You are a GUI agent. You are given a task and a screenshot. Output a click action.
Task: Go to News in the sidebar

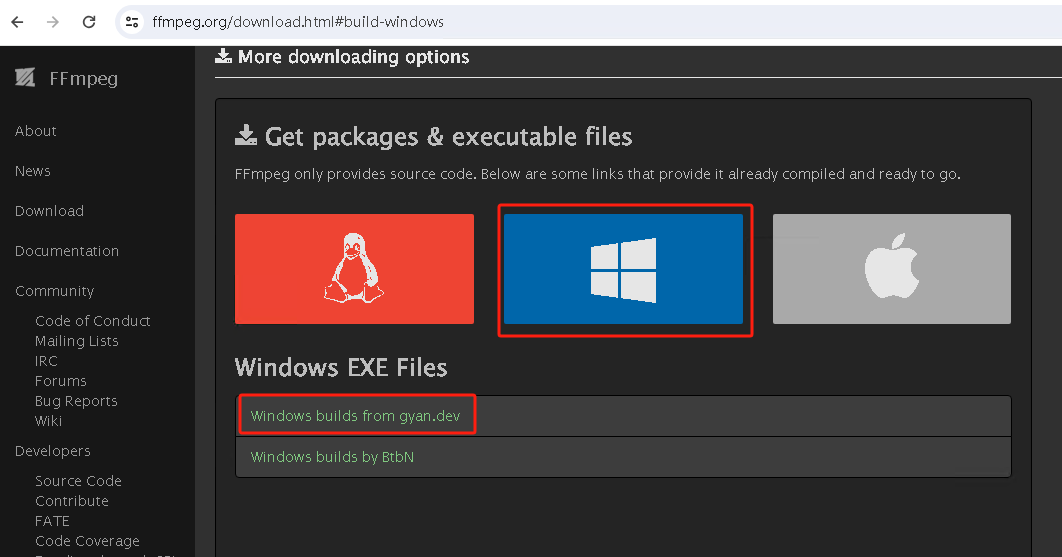(x=33, y=171)
